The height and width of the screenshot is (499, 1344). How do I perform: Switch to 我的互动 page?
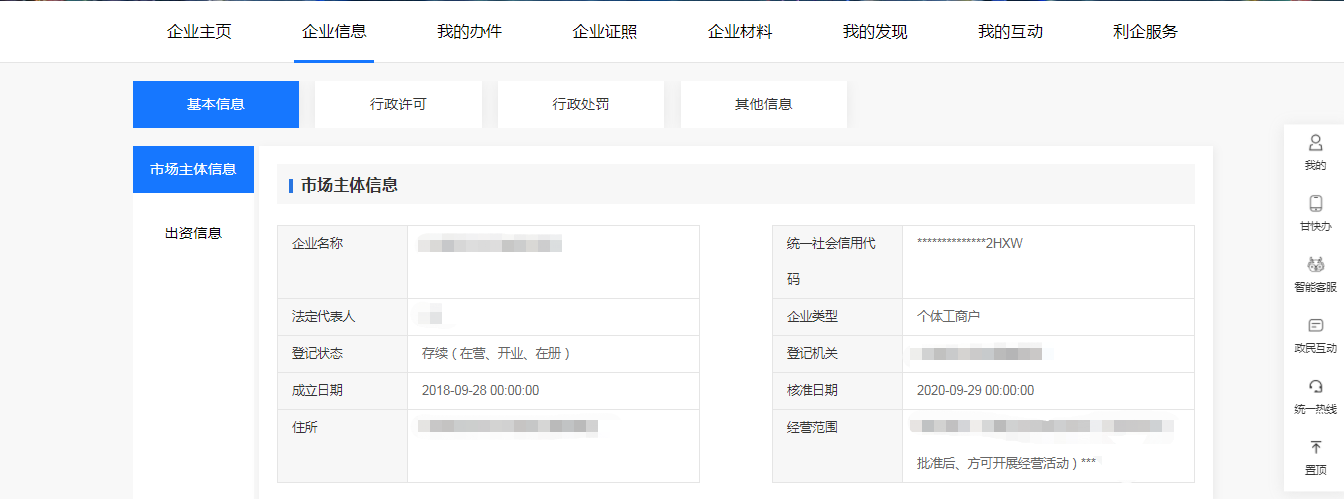pyautogui.click(x=1010, y=32)
